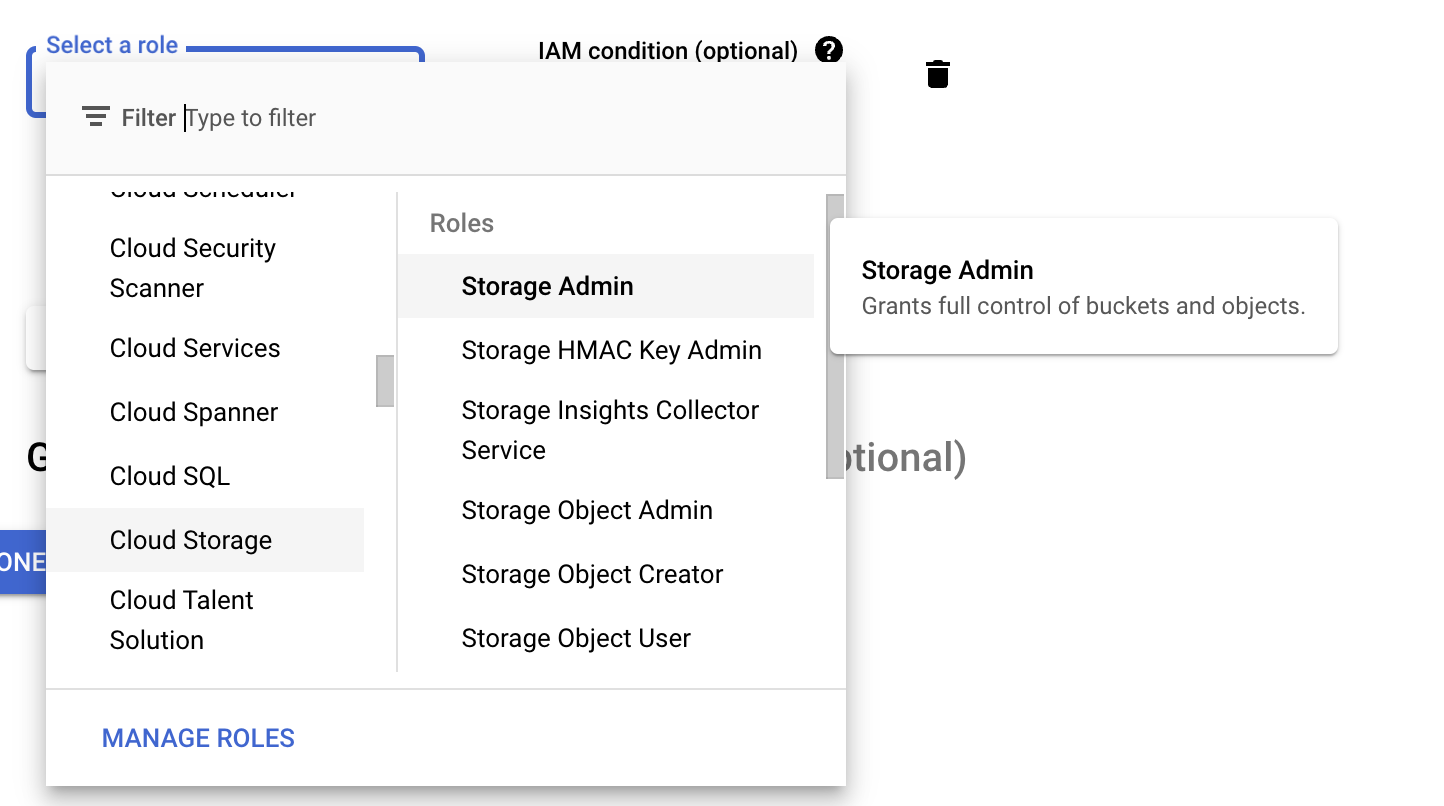The width and height of the screenshot is (1444, 806).
Task: Click the service category list scrollbar thumb
Action: click(385, 381)
